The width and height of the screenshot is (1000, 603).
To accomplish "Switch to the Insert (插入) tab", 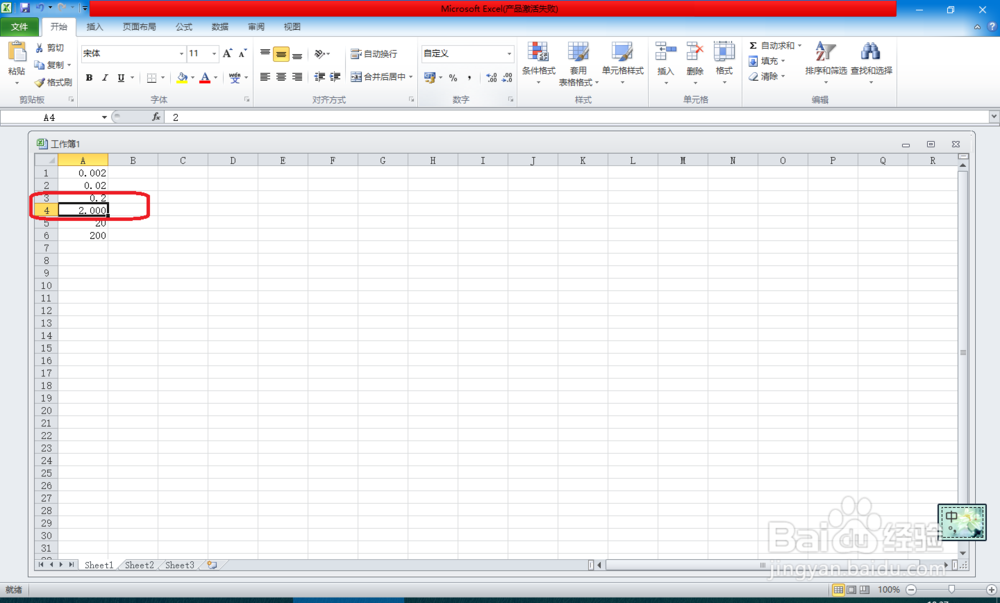I will point(94,27).
